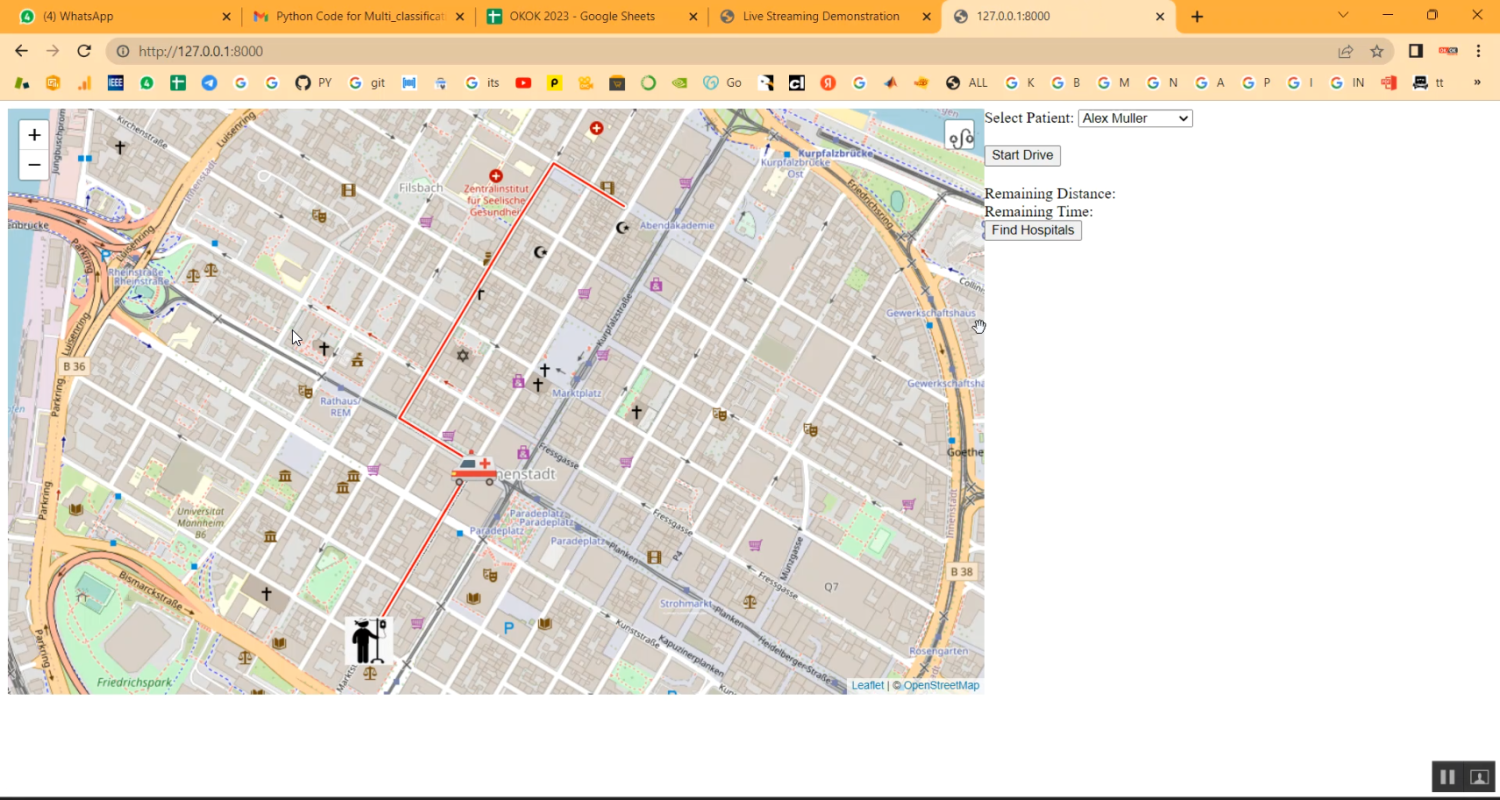The width and height of the screenshot is (1500, 800).
Task: Click the routing control icon on map
Action: 959,136
